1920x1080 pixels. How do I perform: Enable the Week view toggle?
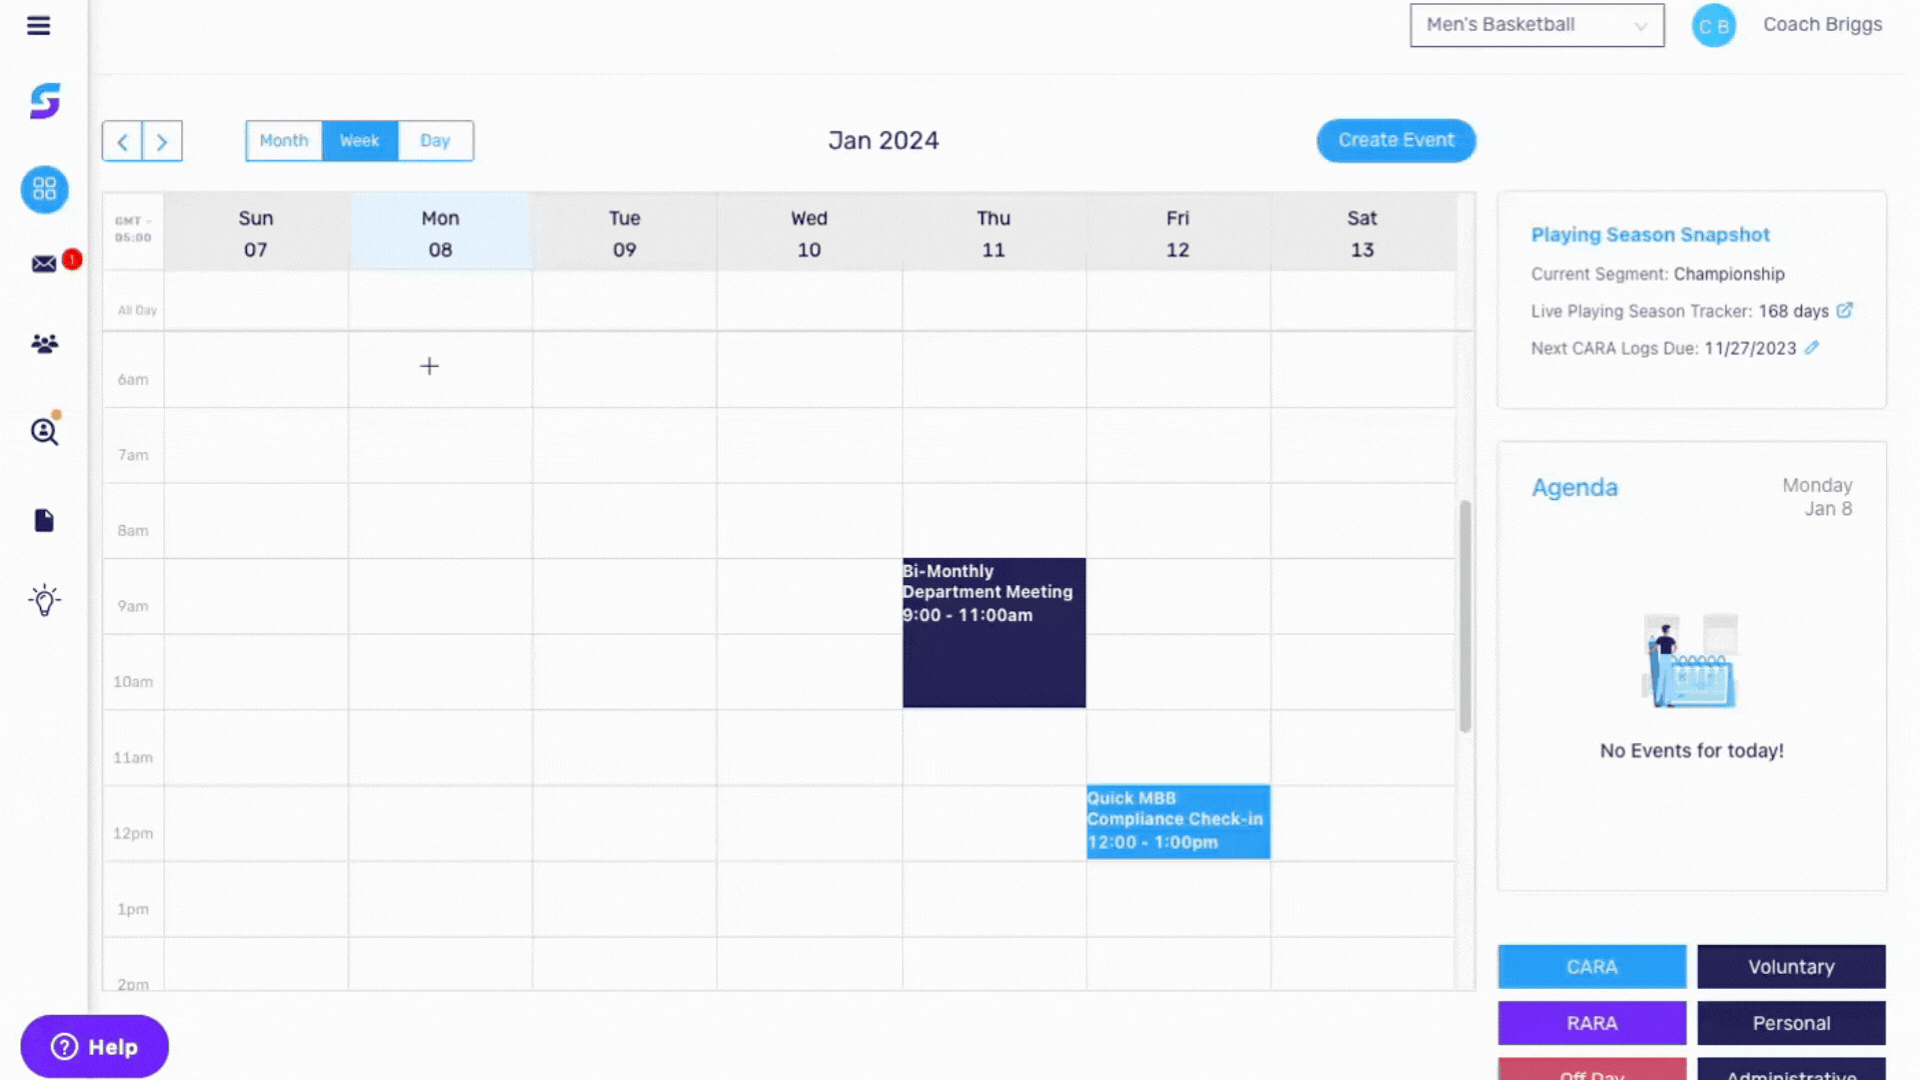click(359, 140)
